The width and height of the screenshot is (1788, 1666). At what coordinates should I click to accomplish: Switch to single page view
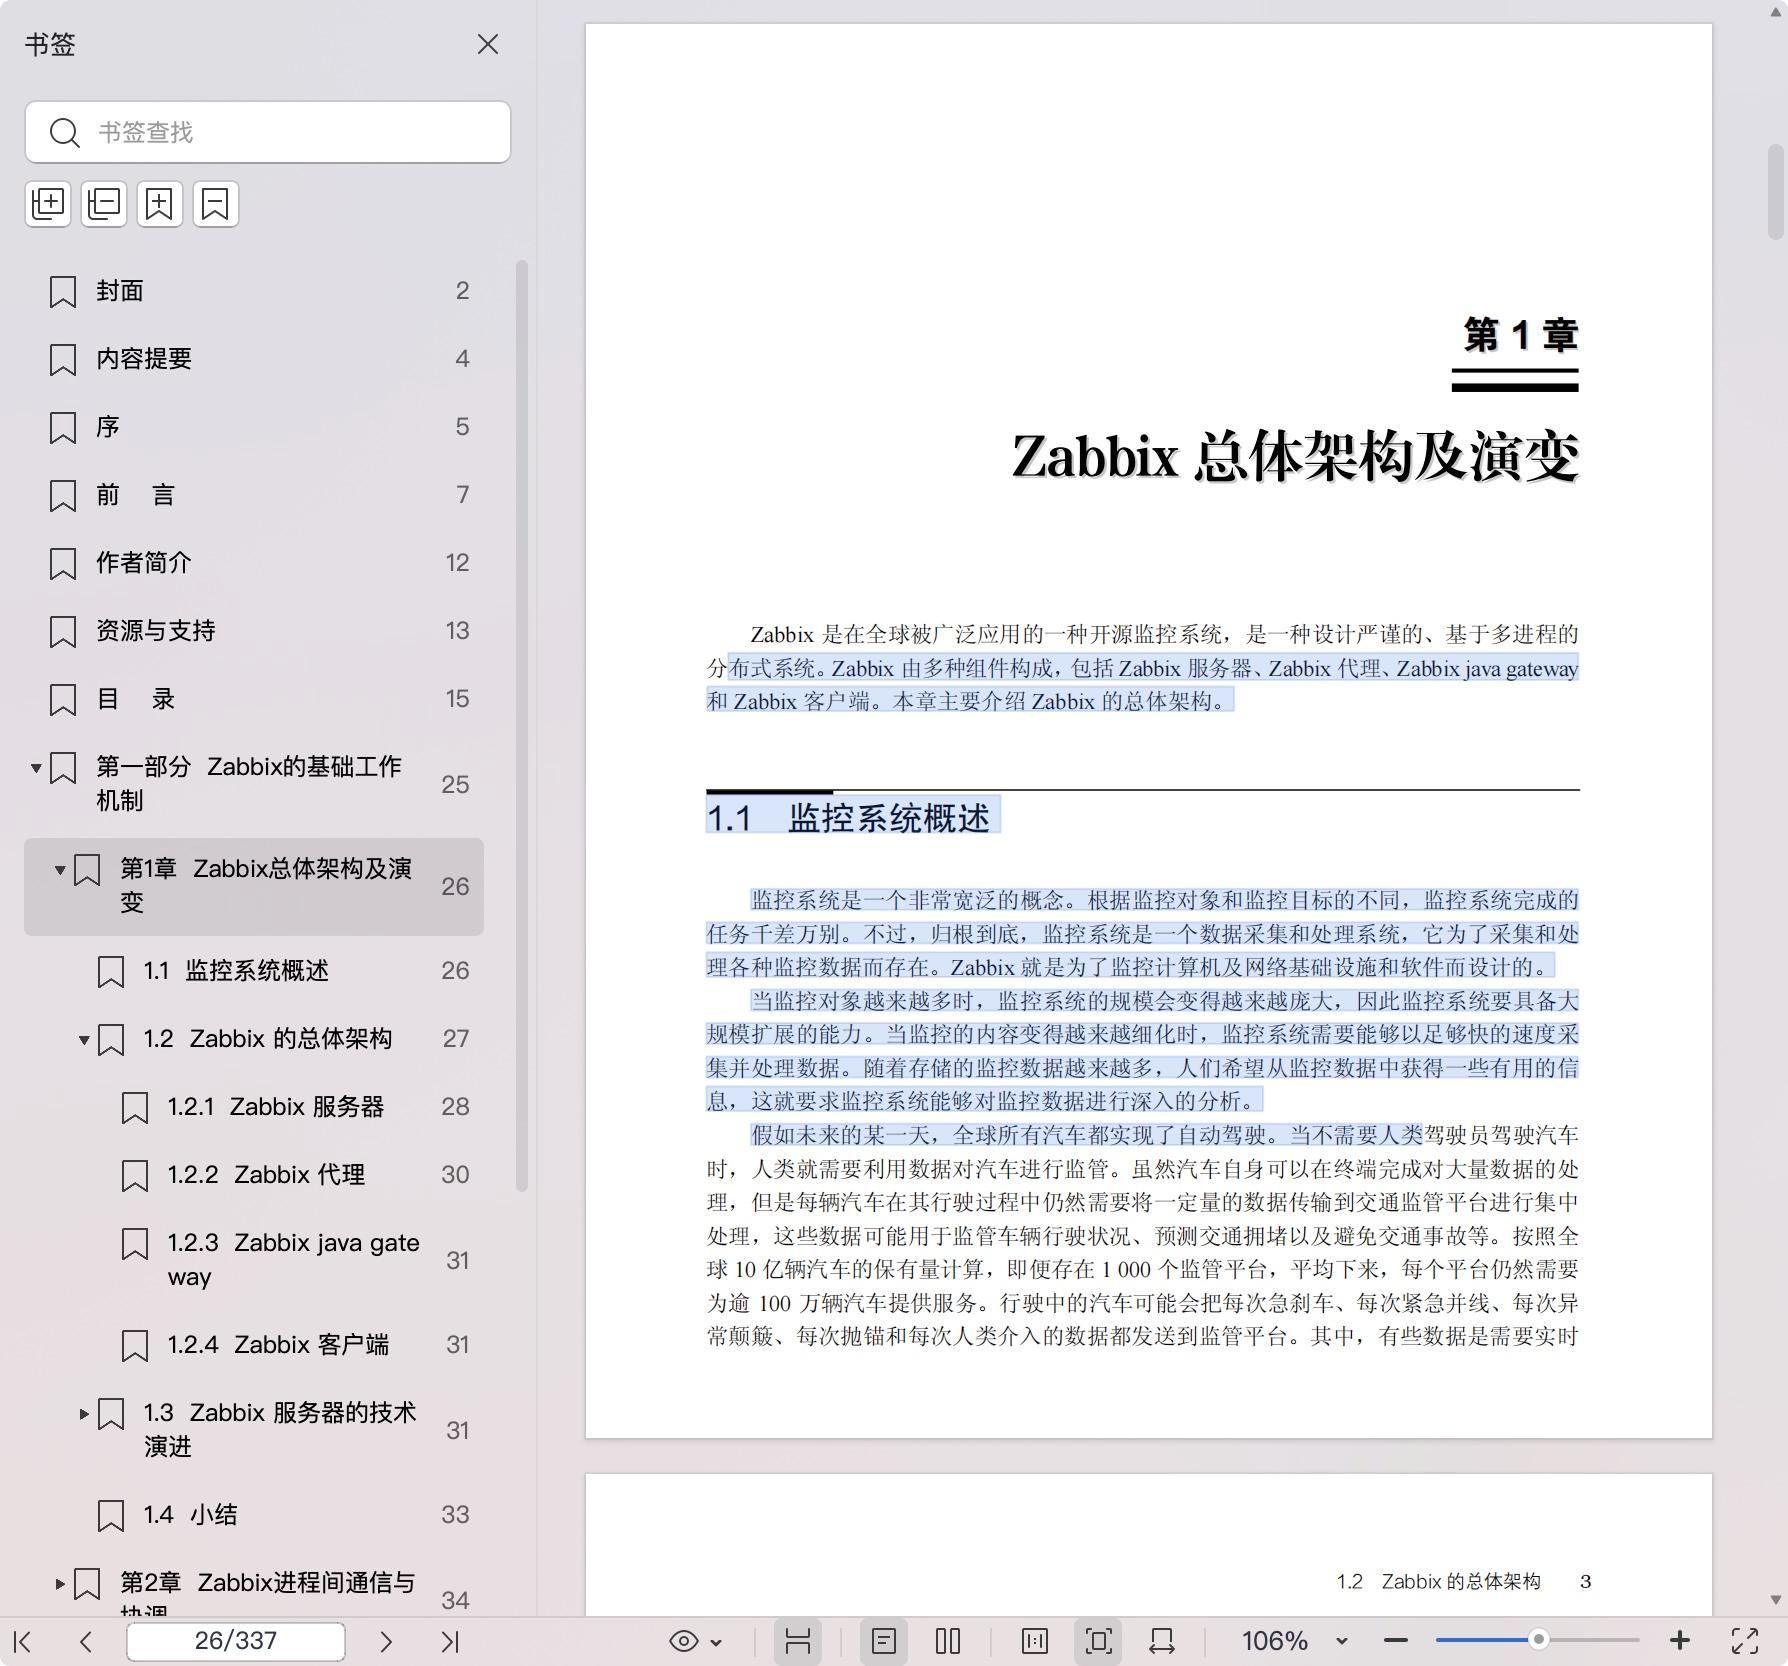point(884,1641)
